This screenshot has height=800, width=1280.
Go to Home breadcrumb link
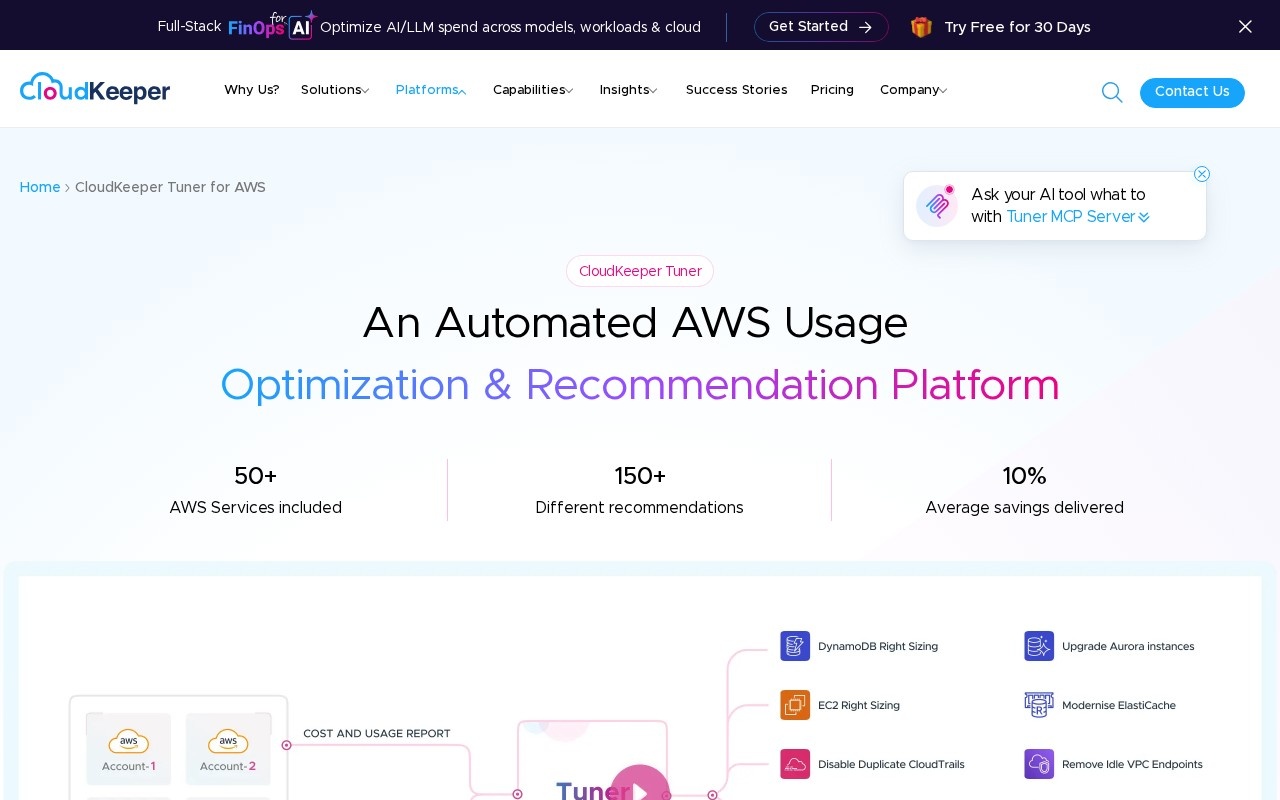(40, 187)
